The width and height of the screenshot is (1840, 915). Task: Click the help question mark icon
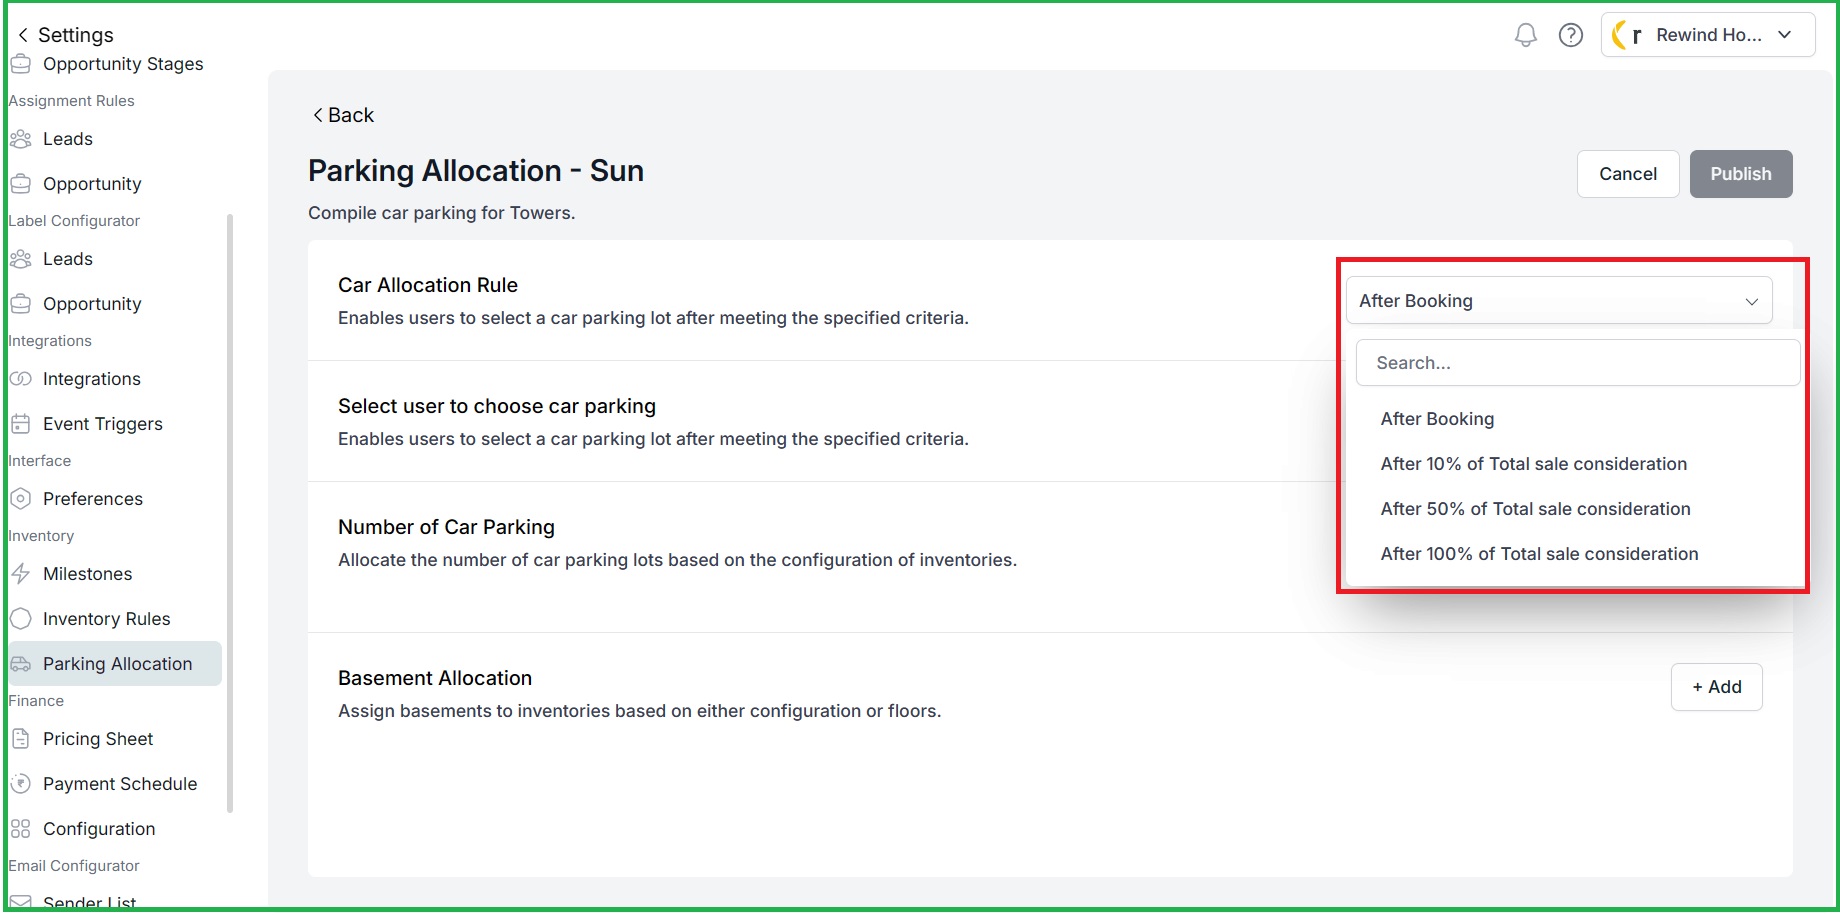click(x=1571, y=35)
